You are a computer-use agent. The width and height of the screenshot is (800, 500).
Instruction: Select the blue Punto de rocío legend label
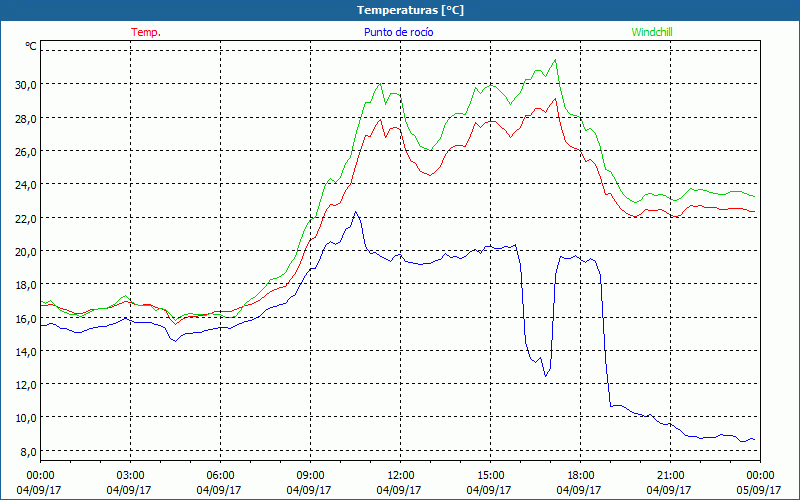point(398,32)
